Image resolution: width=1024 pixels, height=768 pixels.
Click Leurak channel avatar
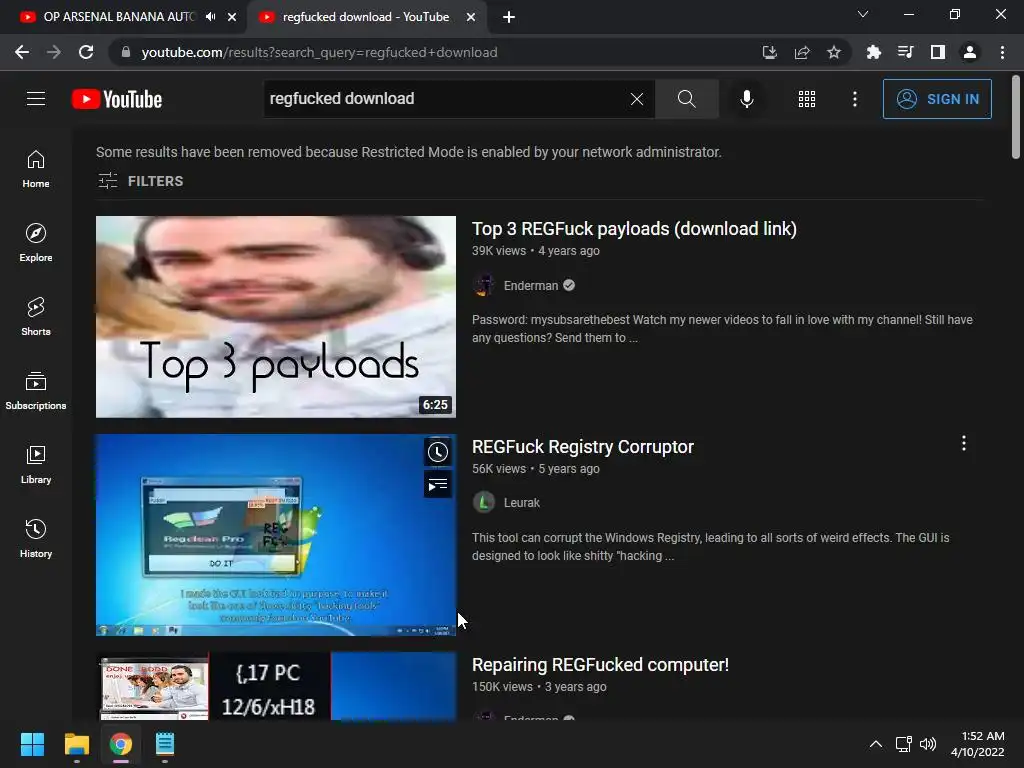click(484, 502)
